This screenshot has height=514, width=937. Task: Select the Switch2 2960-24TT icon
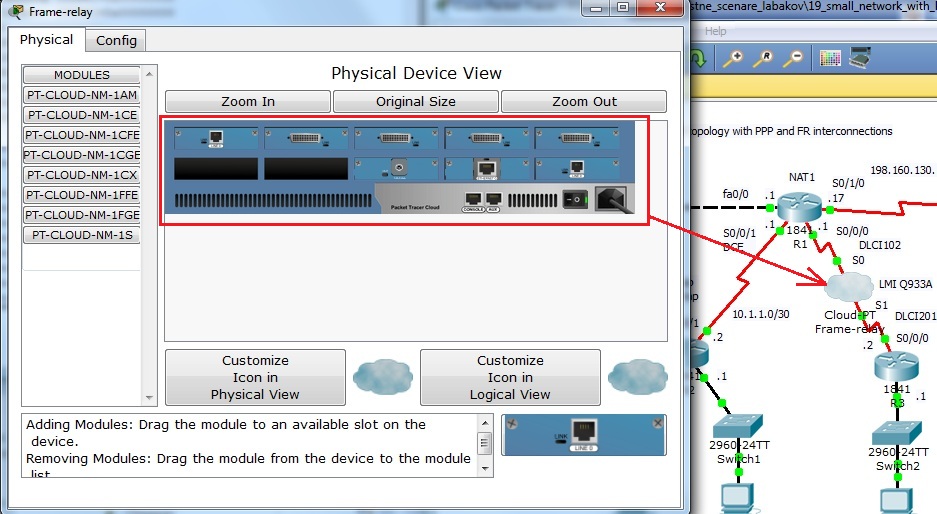click(896, 432)
